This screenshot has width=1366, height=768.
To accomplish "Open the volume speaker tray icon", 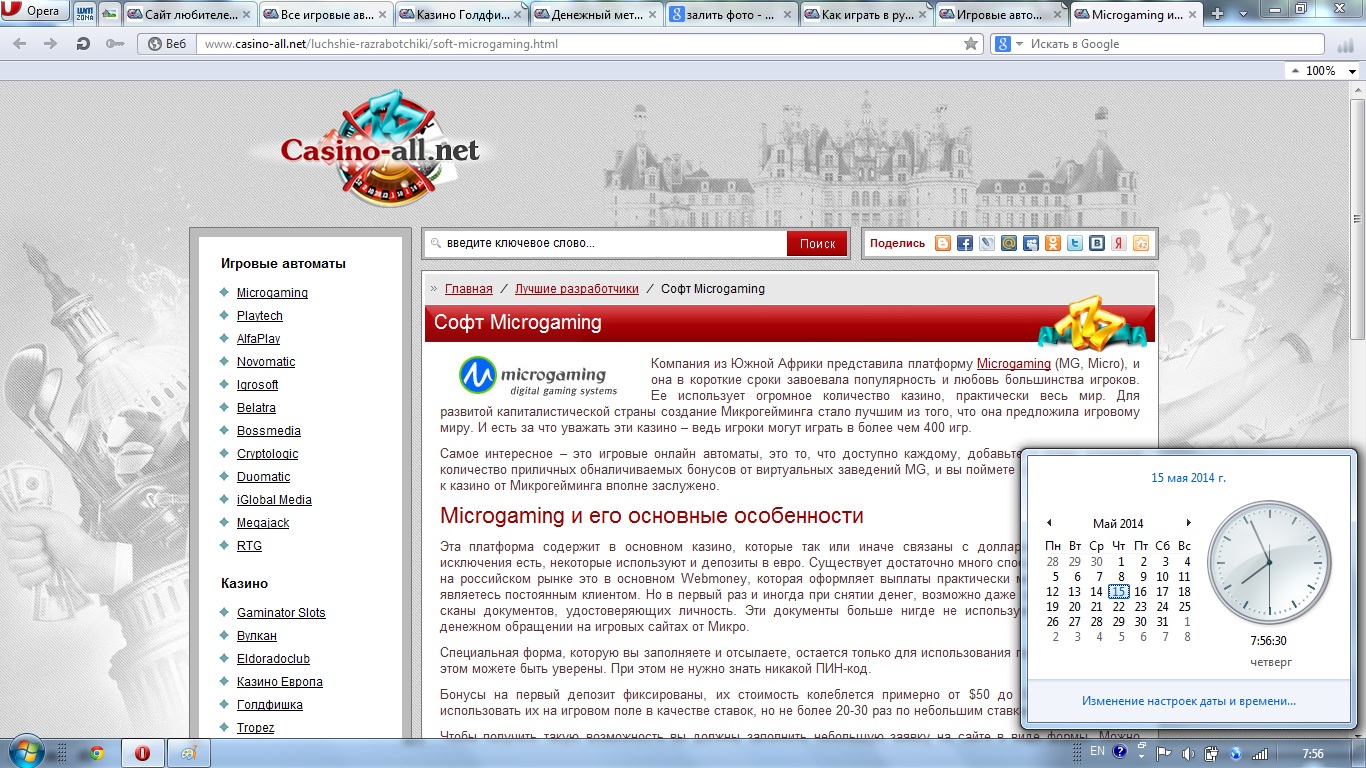I will pyautogui.click(x=1189, y=753).
